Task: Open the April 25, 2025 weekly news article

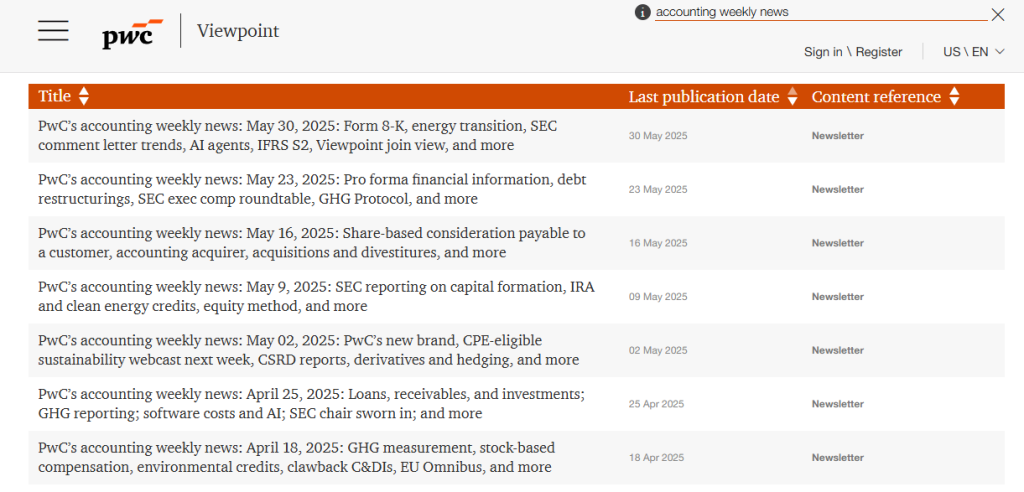Action: point(311,404)
